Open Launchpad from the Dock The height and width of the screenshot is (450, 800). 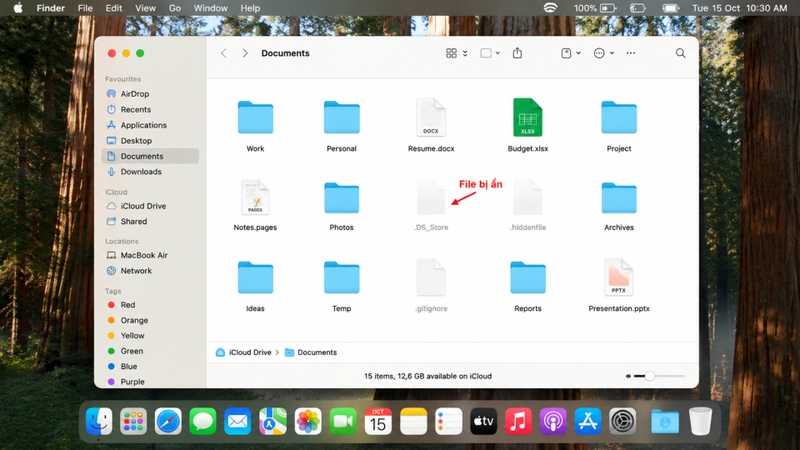point(133,421)
